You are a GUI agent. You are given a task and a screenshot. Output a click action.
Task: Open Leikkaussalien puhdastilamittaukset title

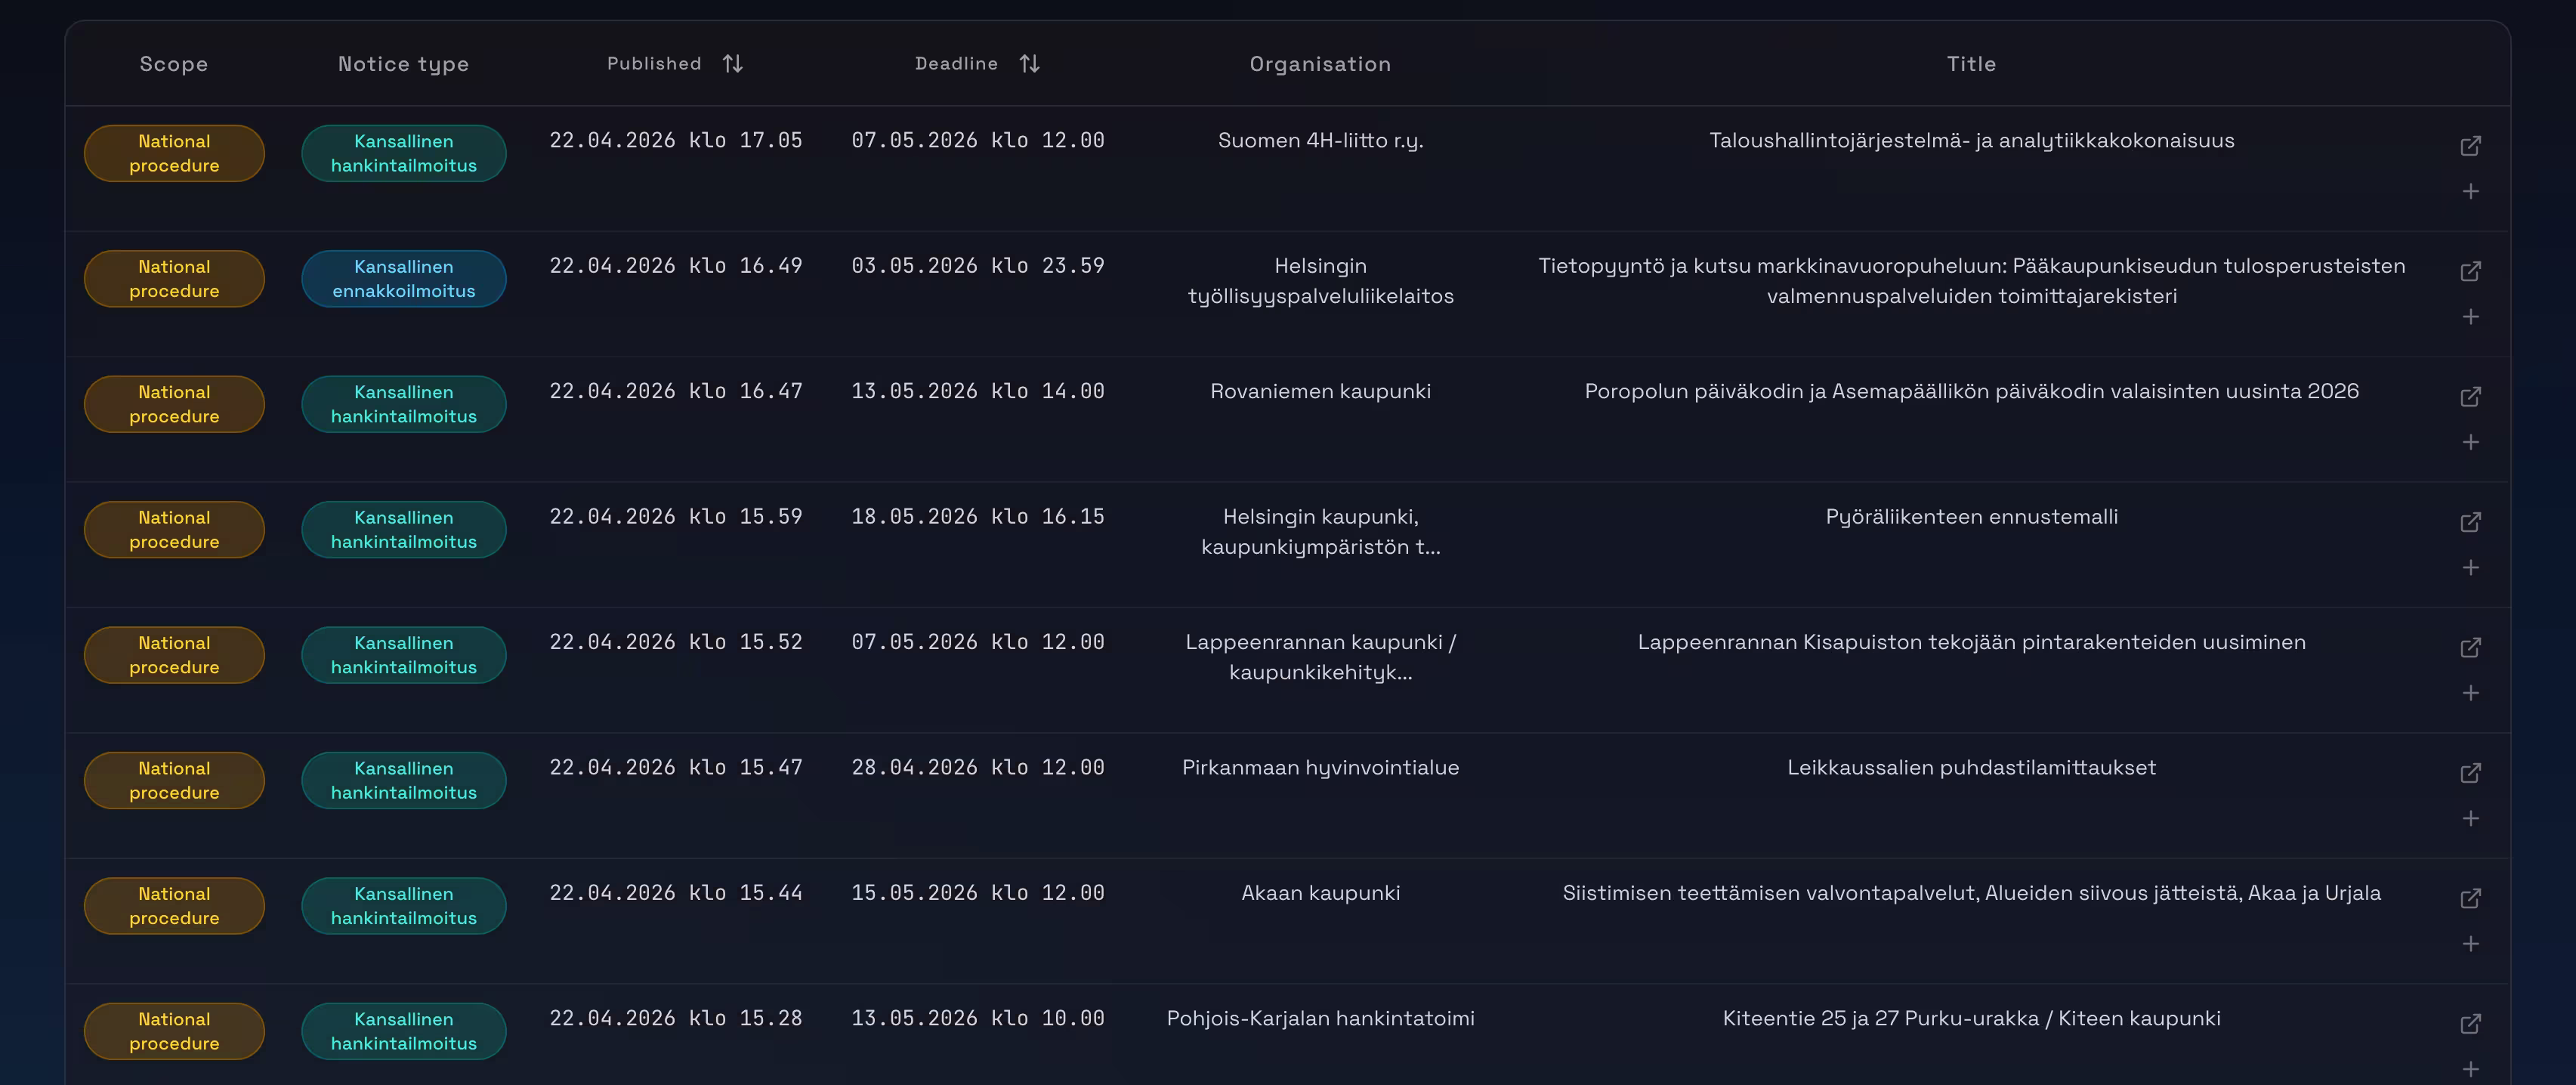tap(1970, 768)
